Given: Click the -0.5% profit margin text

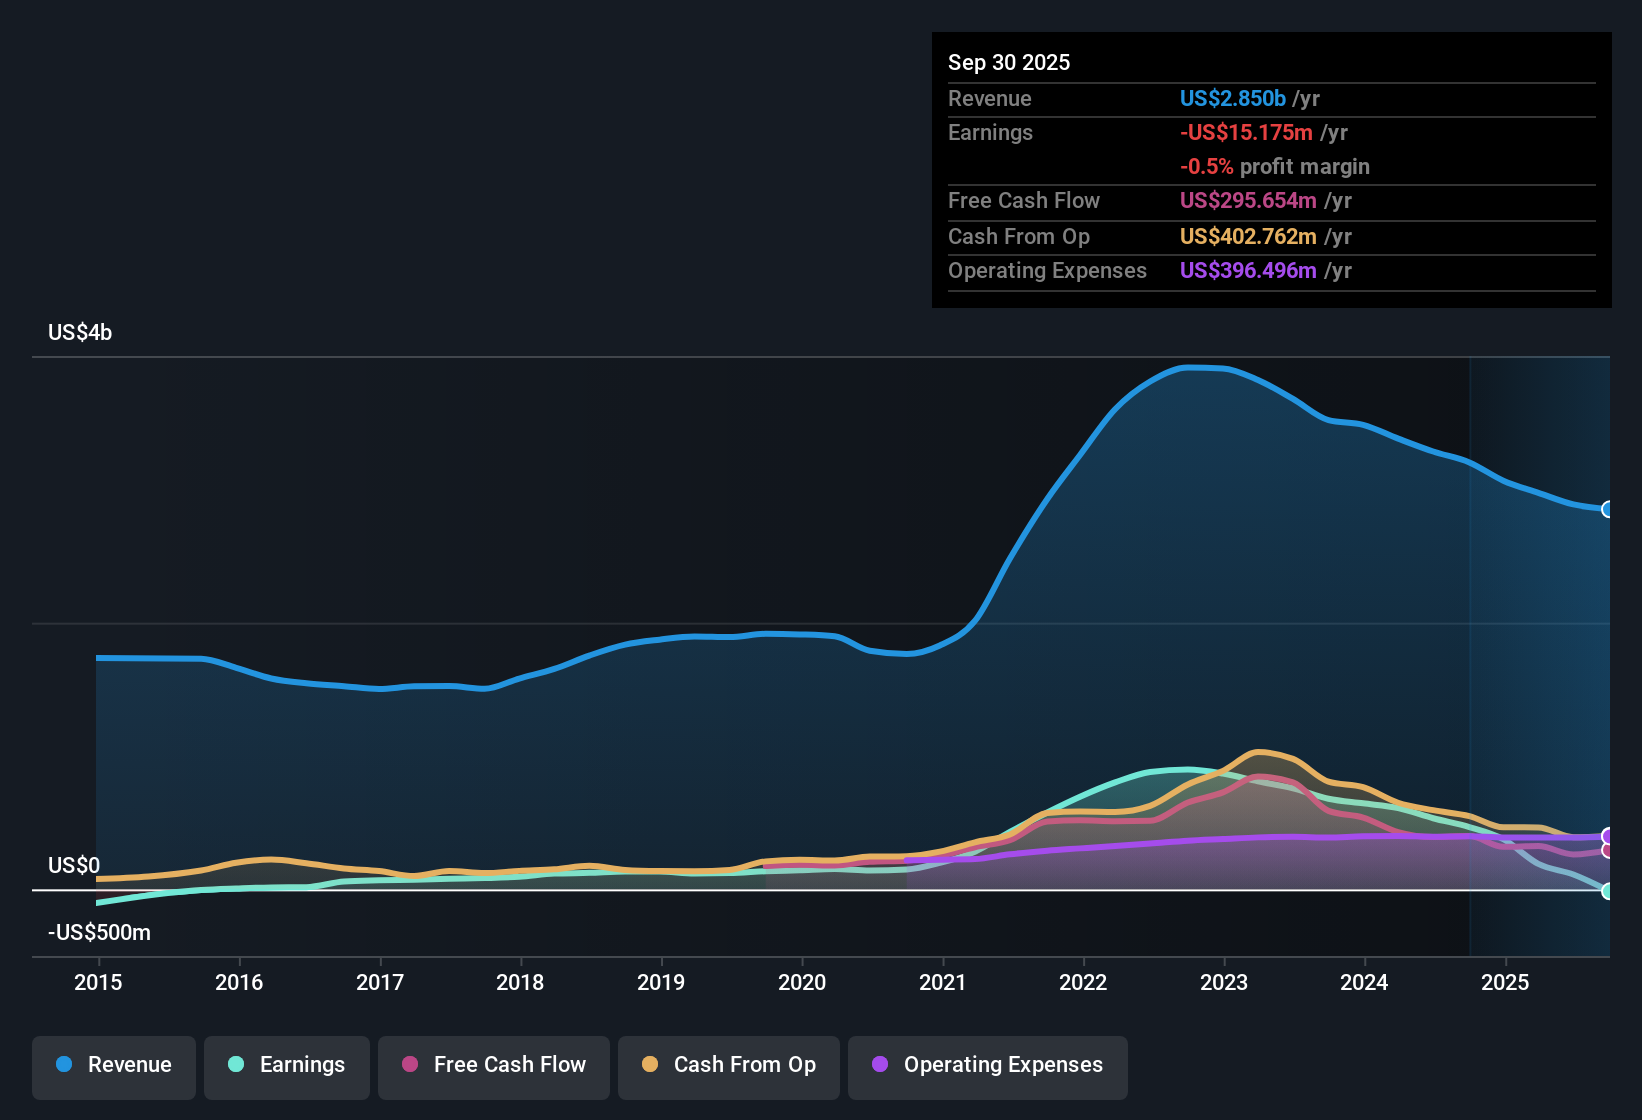Looking at the screenshot, I should tap(1275, 166).
